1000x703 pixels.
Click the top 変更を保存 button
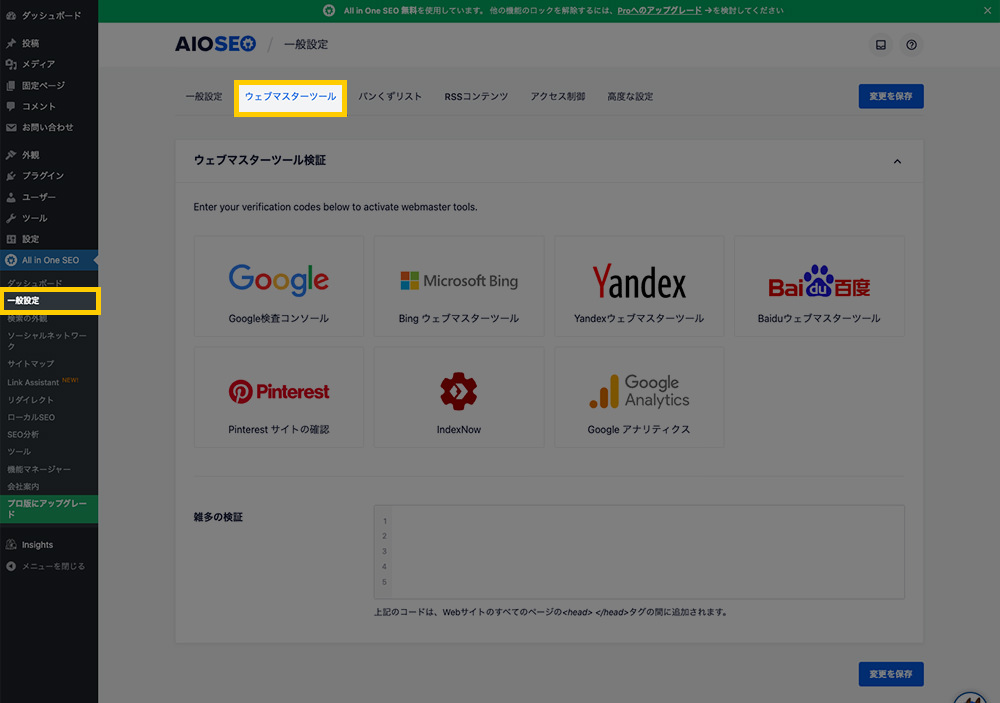pyautogui.click(x=891, y=96)
